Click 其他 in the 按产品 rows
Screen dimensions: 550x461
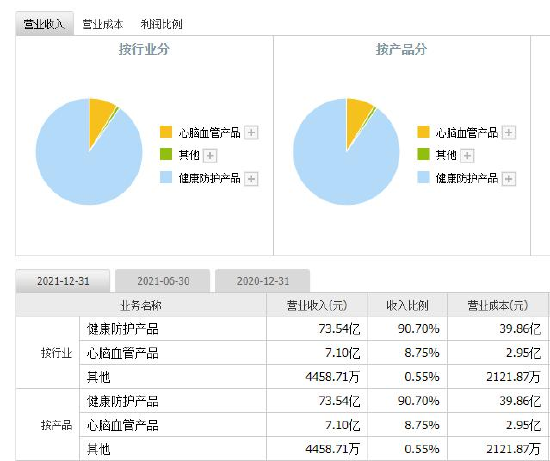pyautogui.click(x=98, y=449)
